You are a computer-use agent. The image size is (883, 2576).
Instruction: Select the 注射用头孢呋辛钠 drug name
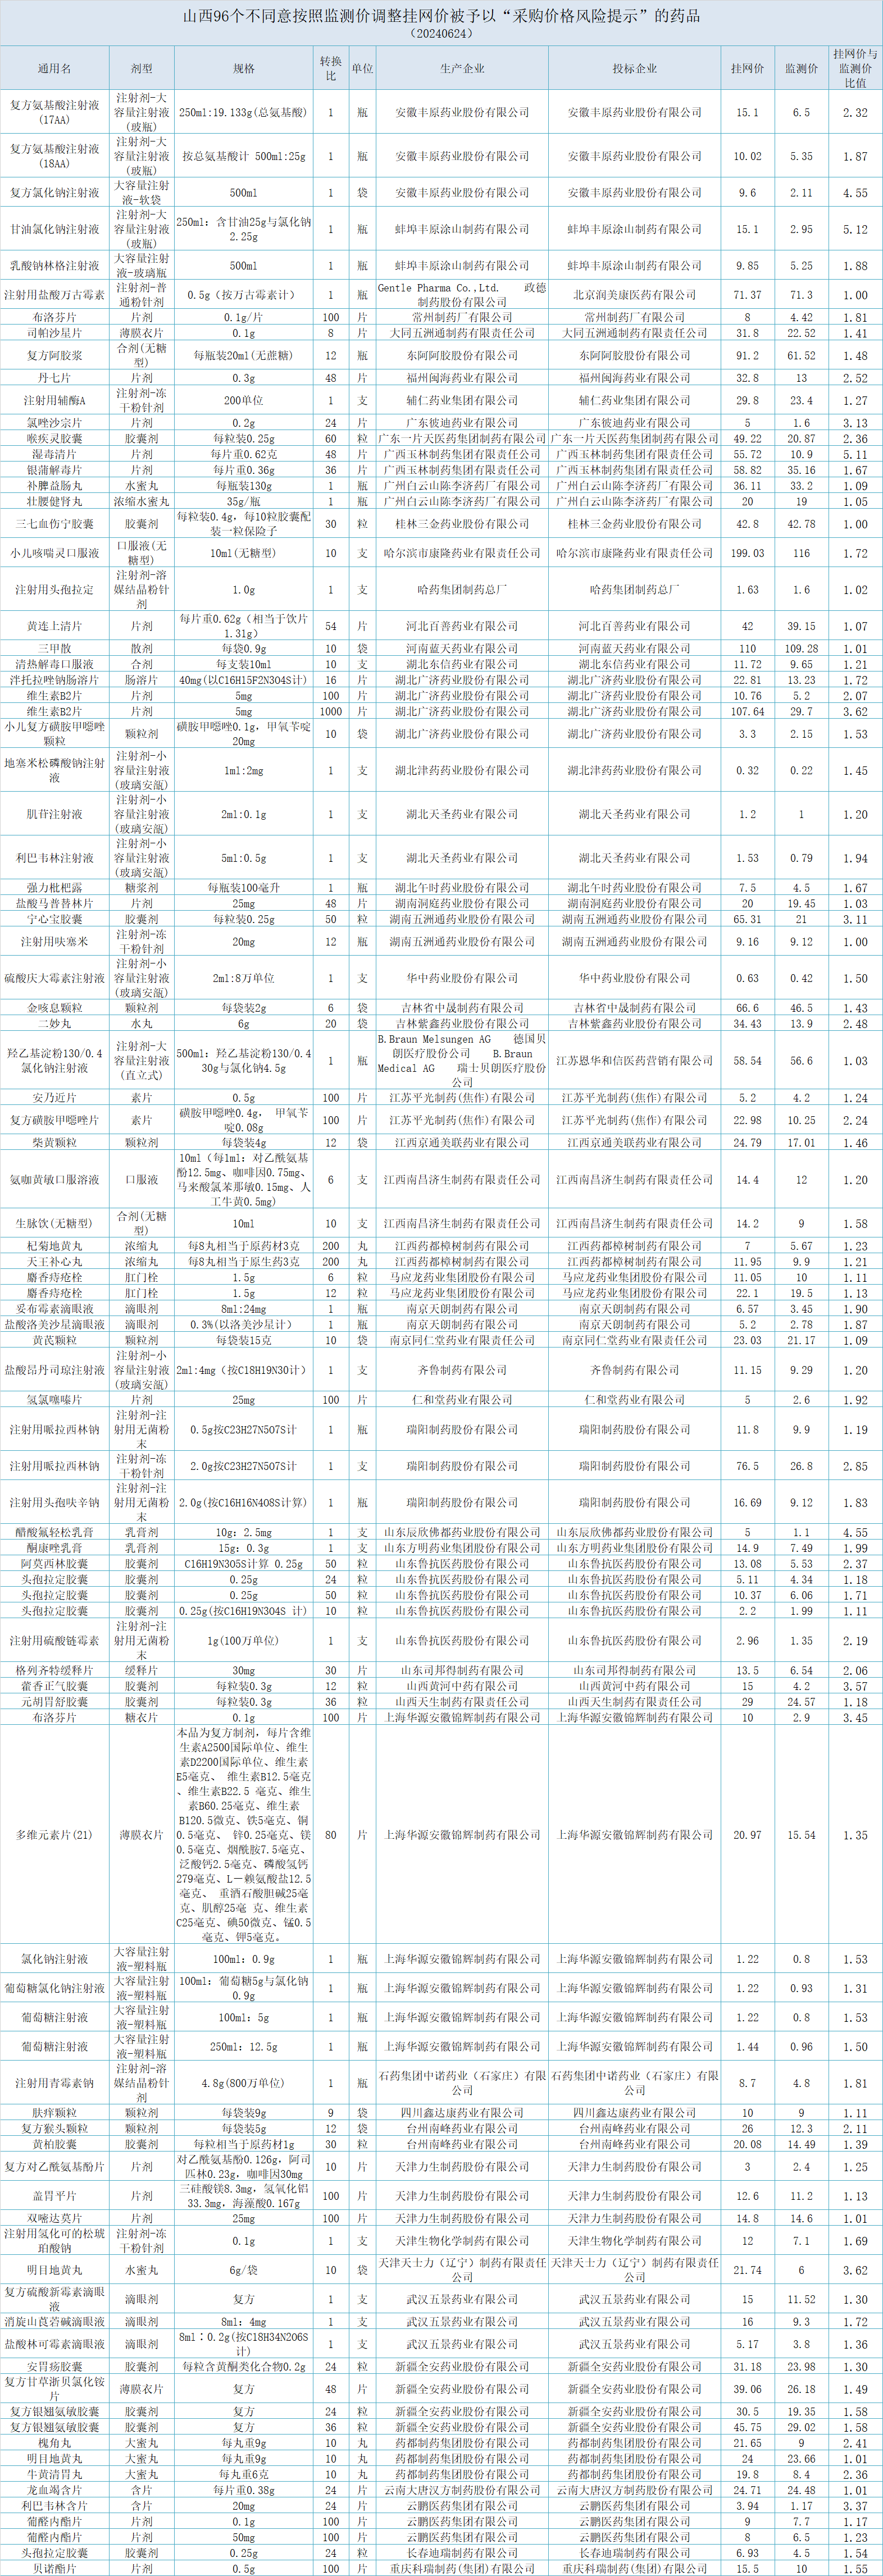pos(55,1503)
